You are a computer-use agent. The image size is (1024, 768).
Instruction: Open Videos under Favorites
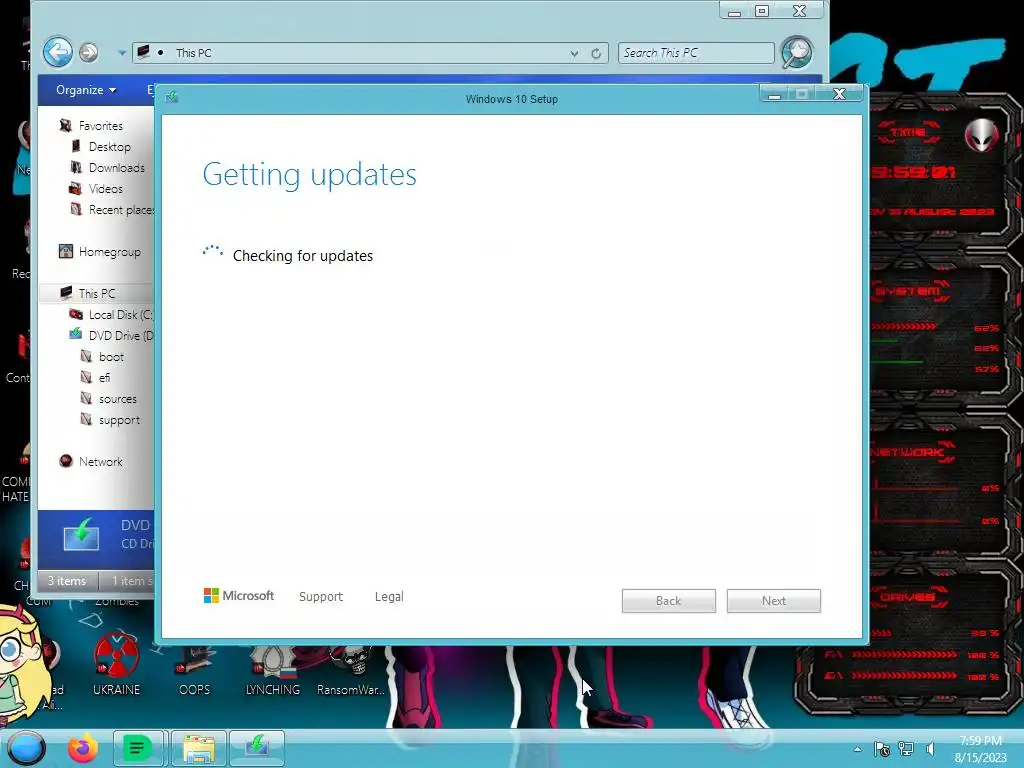point(105,189)
